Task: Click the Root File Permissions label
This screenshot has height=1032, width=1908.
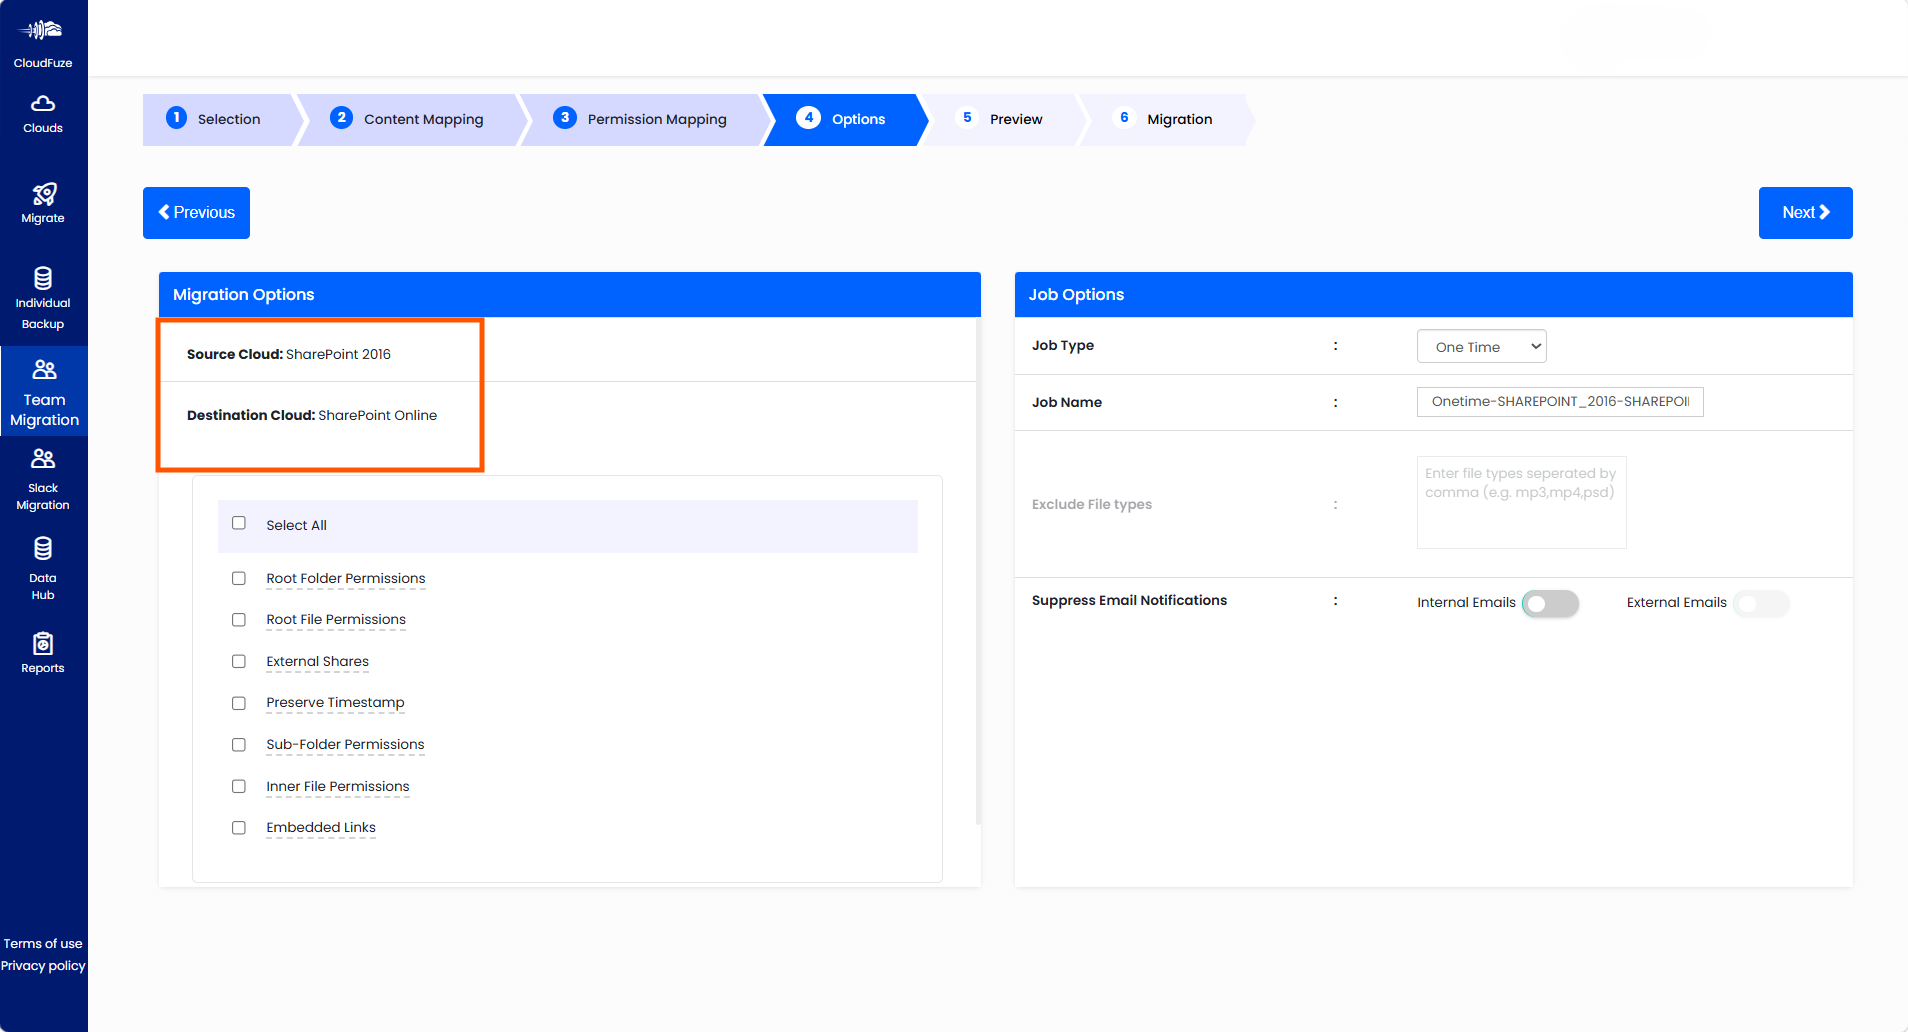Action: click(x=336, y=620)
